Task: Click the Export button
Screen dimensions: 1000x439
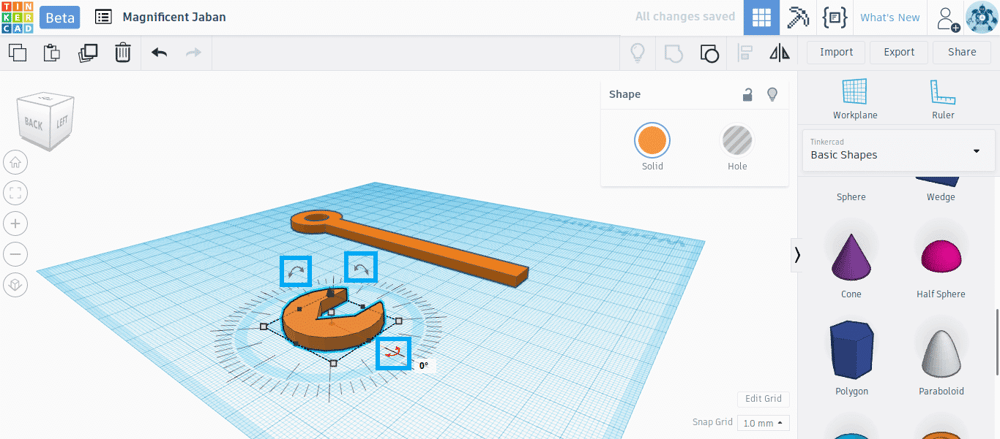Action: 899,52
